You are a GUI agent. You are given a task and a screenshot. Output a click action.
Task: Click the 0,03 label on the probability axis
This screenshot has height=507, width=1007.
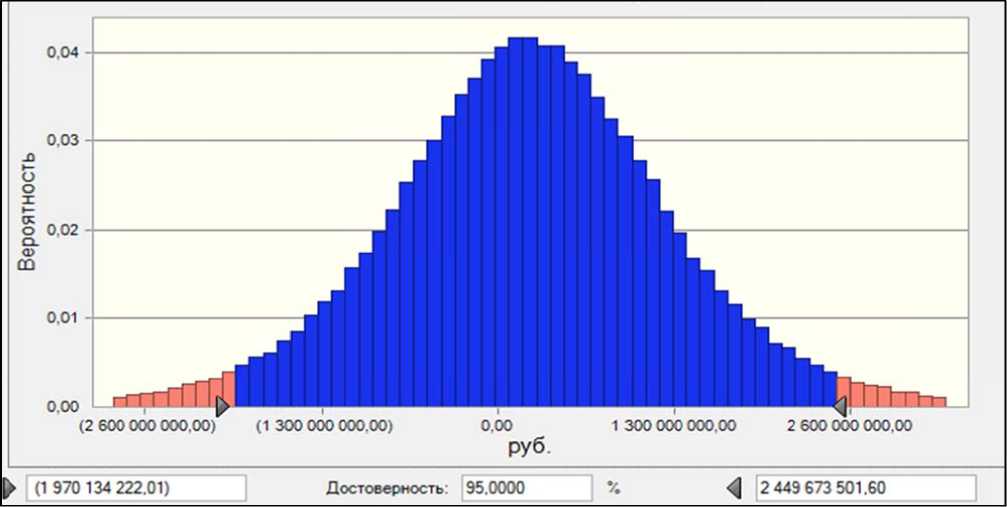(x=62, y=141)
